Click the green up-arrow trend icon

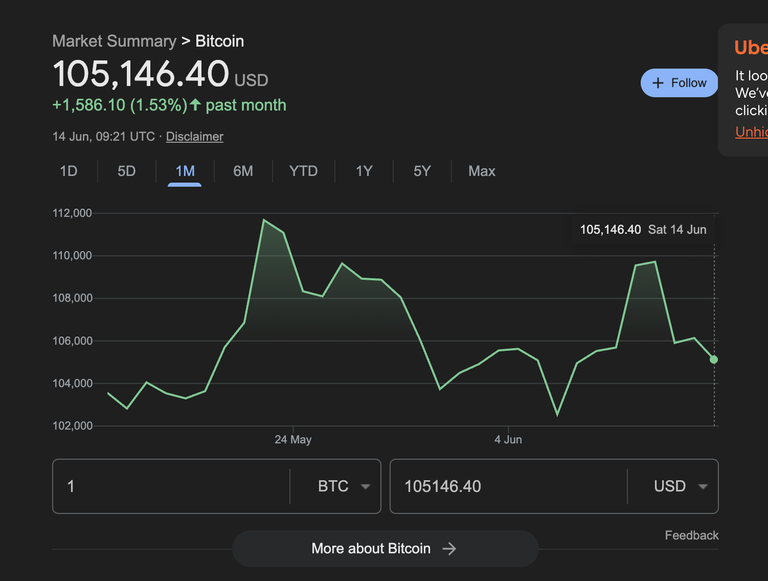195,104
